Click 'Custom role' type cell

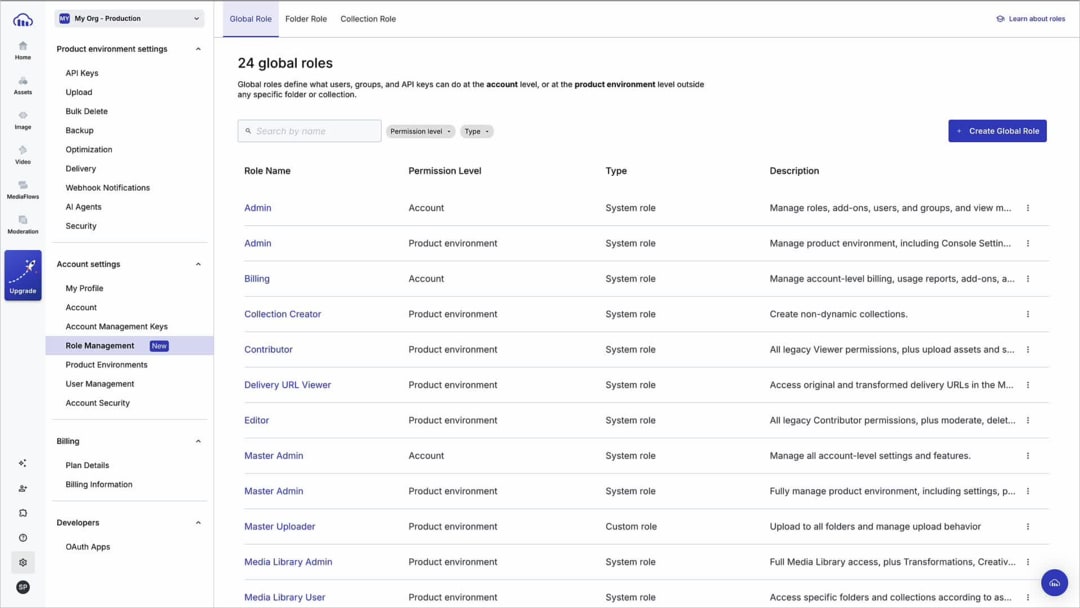pyautogui.click(x=631, y=527)
